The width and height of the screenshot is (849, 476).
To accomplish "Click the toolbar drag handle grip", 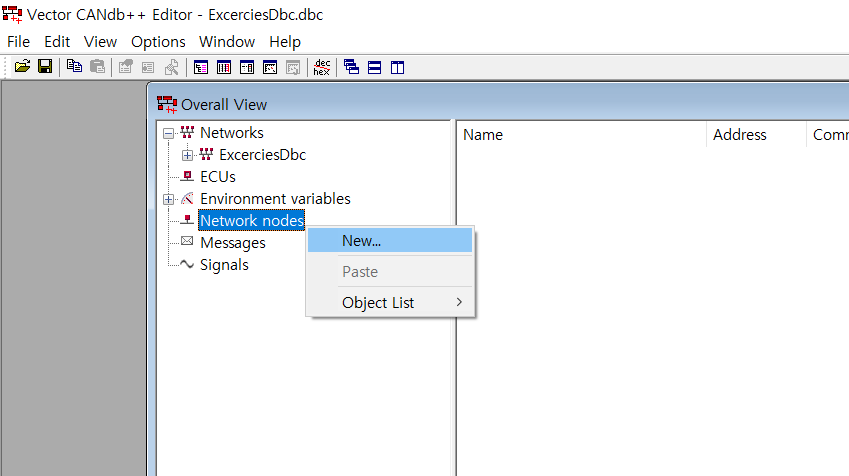I will pos(6,67).
